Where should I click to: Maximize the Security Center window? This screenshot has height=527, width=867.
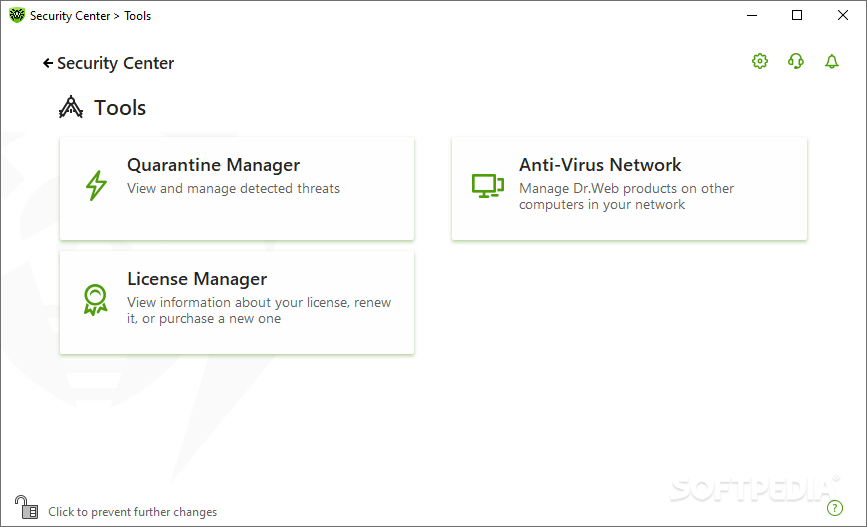point(797,15)
